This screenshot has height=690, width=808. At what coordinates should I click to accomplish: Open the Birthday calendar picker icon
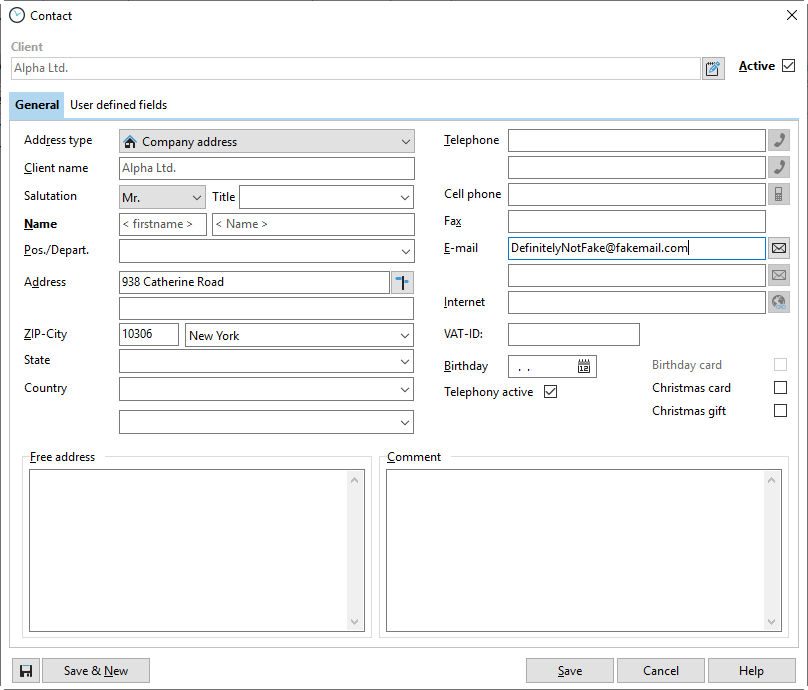click(584, 367)
